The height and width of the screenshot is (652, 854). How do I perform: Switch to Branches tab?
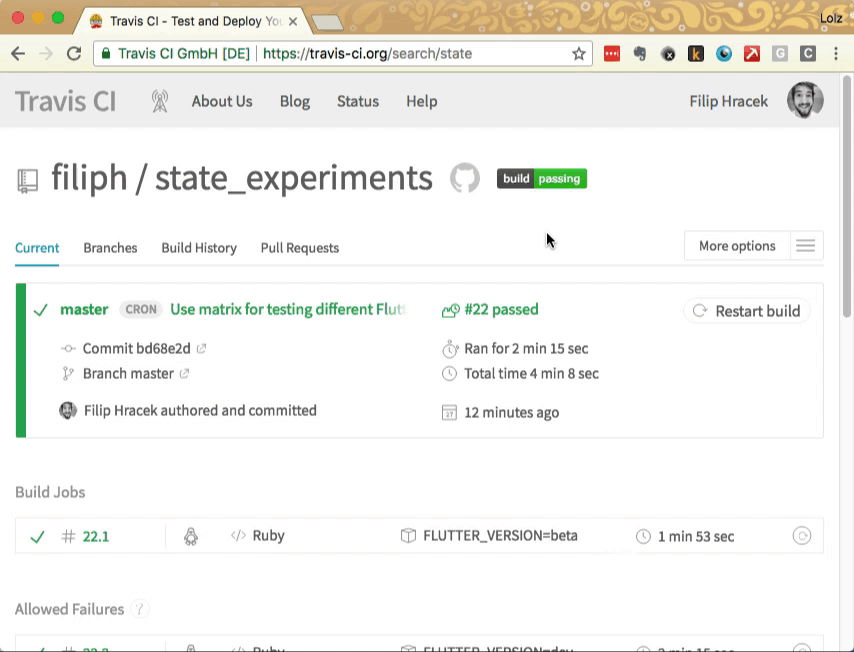(x=110, y=248)
